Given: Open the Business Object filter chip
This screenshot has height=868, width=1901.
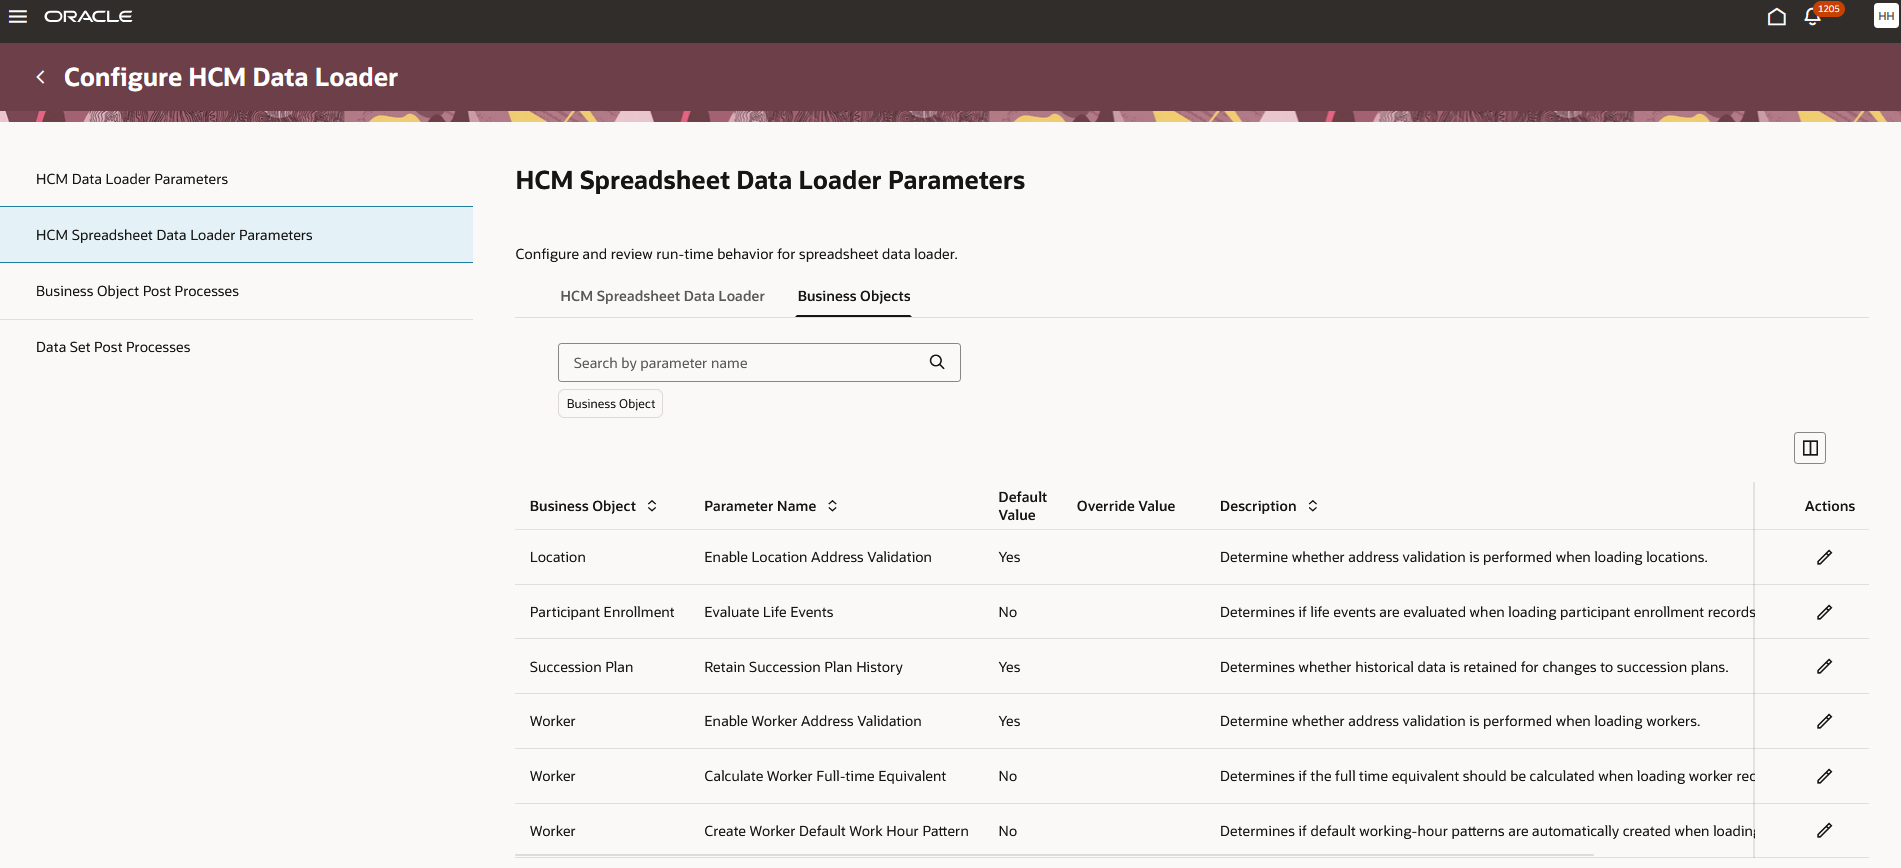Looking at the screenshot, I should click(610, 404).
